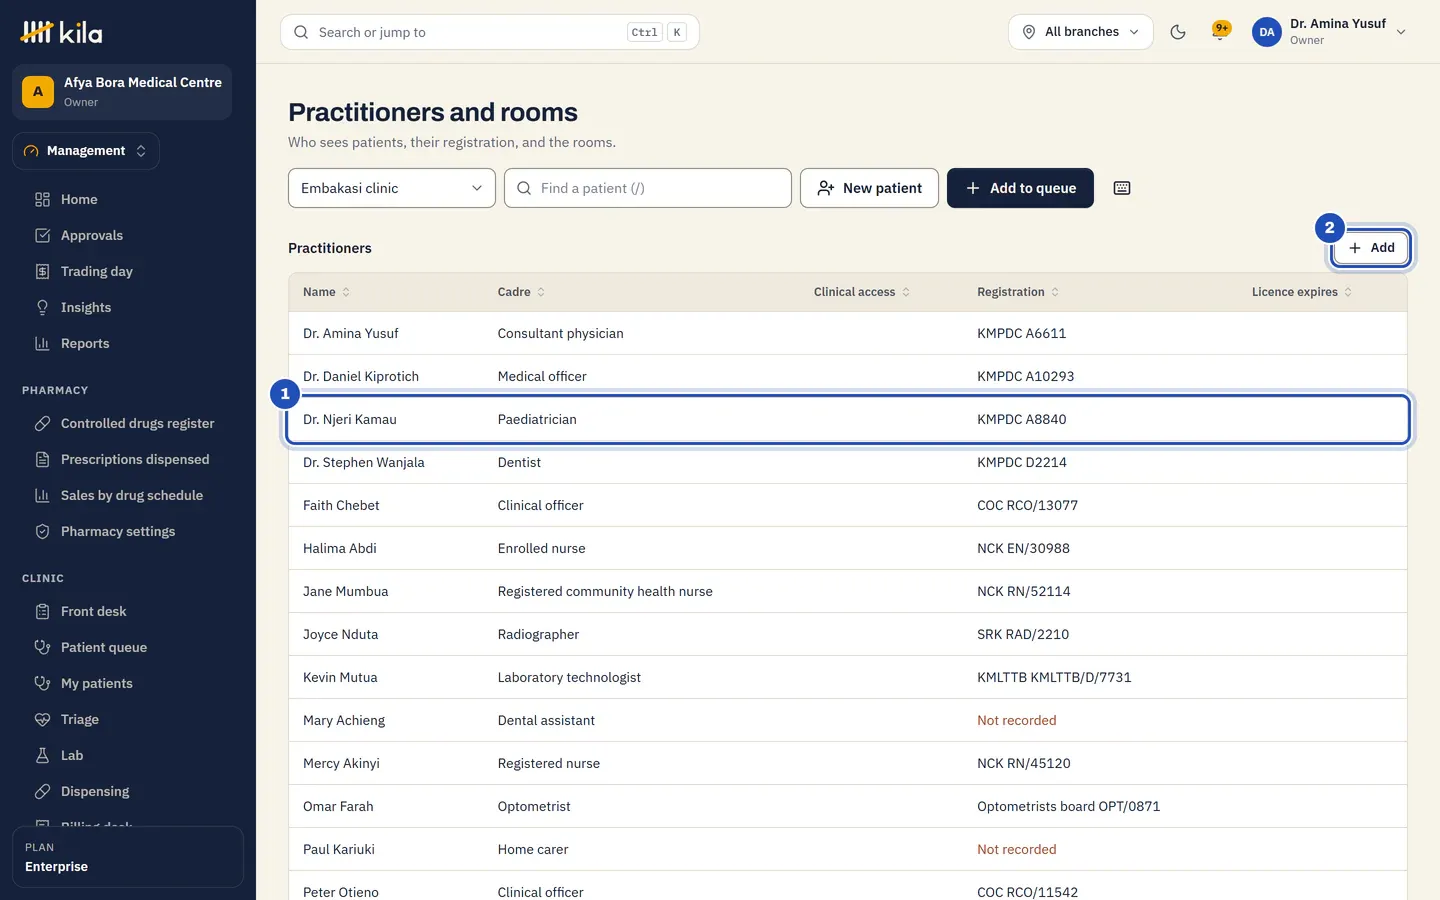Click the Enterprise plan card

(128, 857)
